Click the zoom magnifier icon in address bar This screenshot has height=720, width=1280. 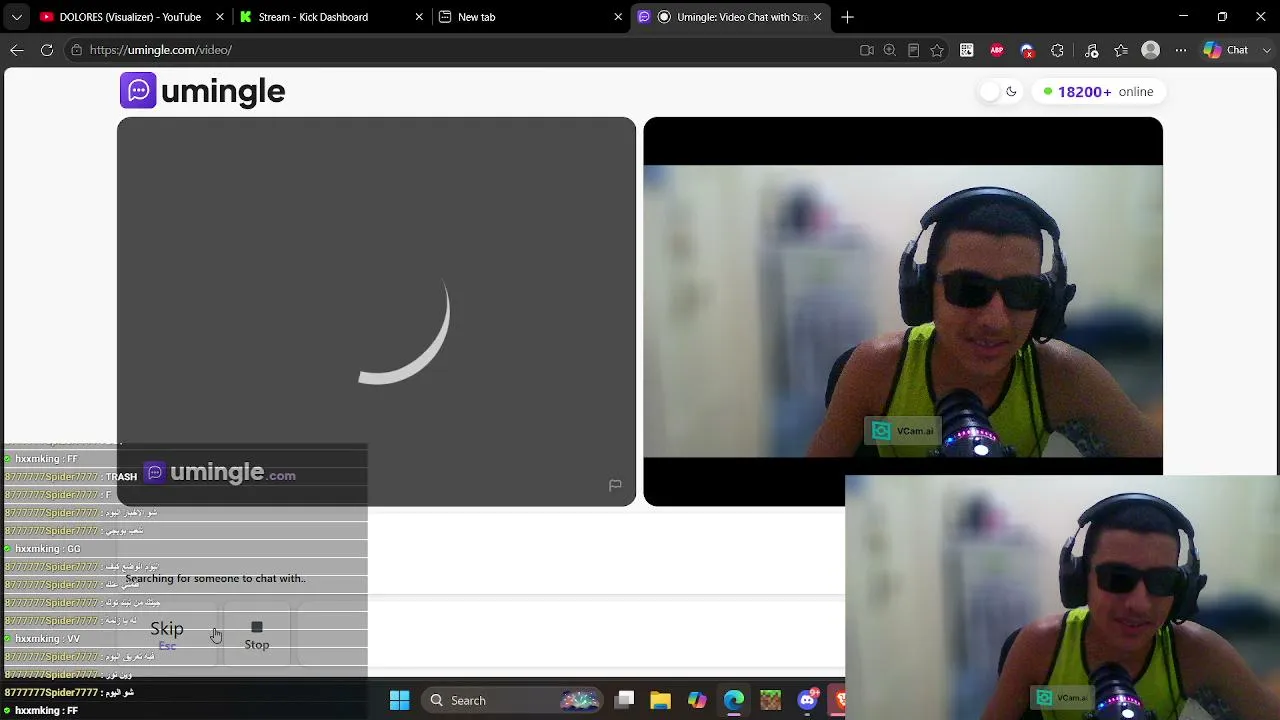pos(890,50)
